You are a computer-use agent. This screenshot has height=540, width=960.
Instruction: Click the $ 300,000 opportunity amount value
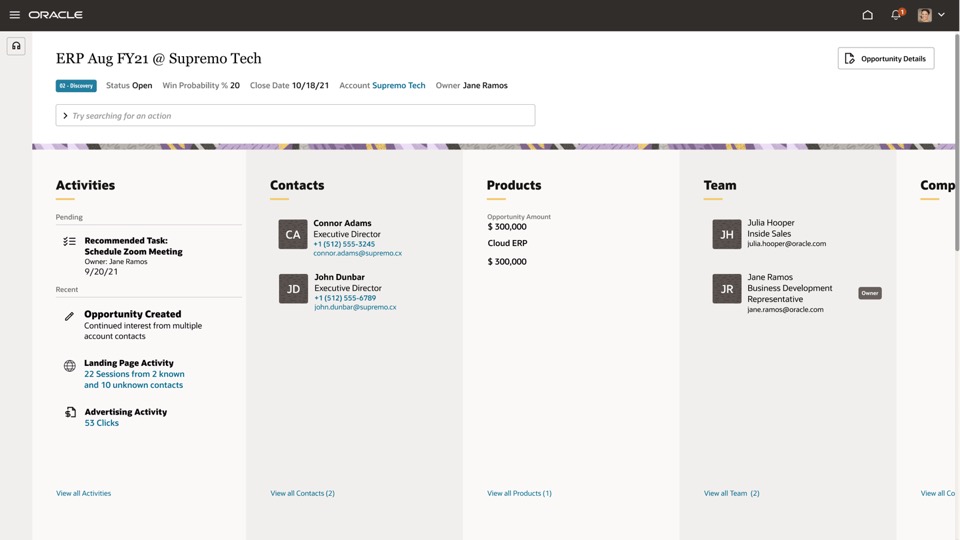tap(507, 227)
